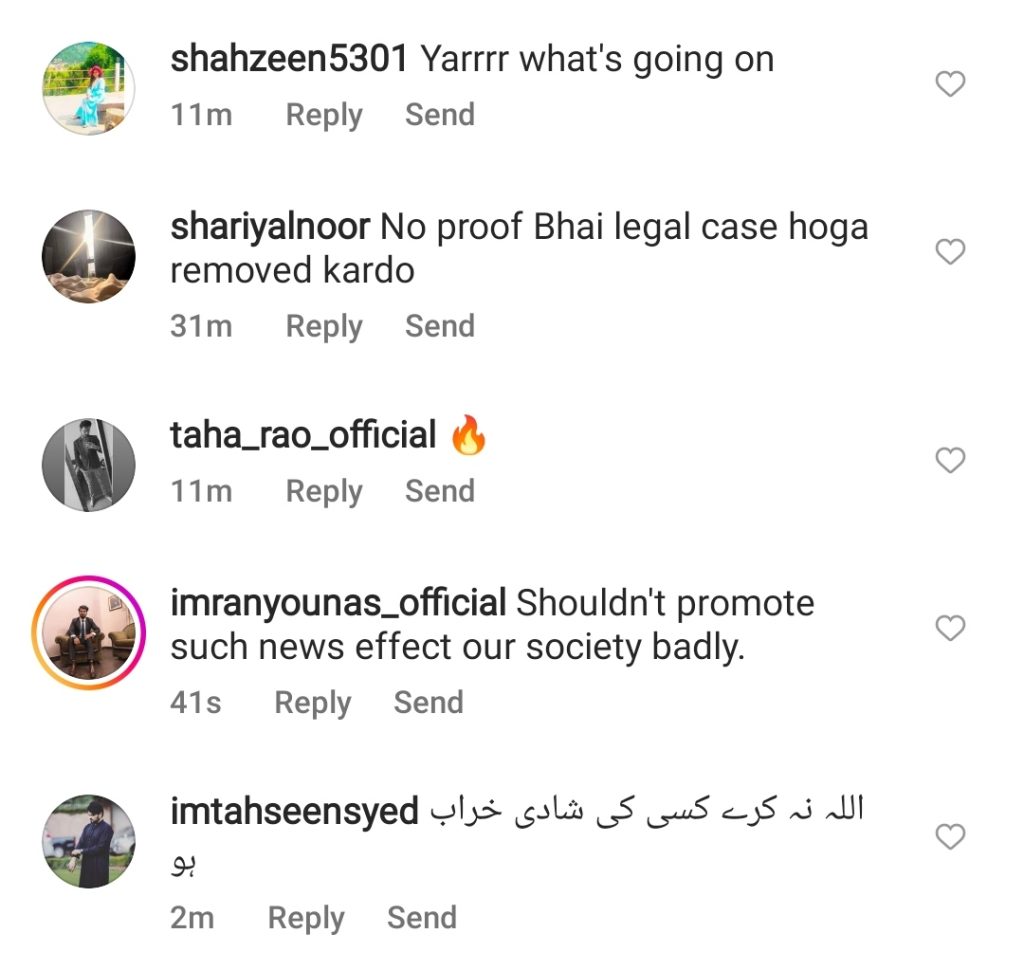The width and height of the screenshot is (1024, 970).
Task: Open taha_rao_official's profile photo
Action: pos(89,464)
